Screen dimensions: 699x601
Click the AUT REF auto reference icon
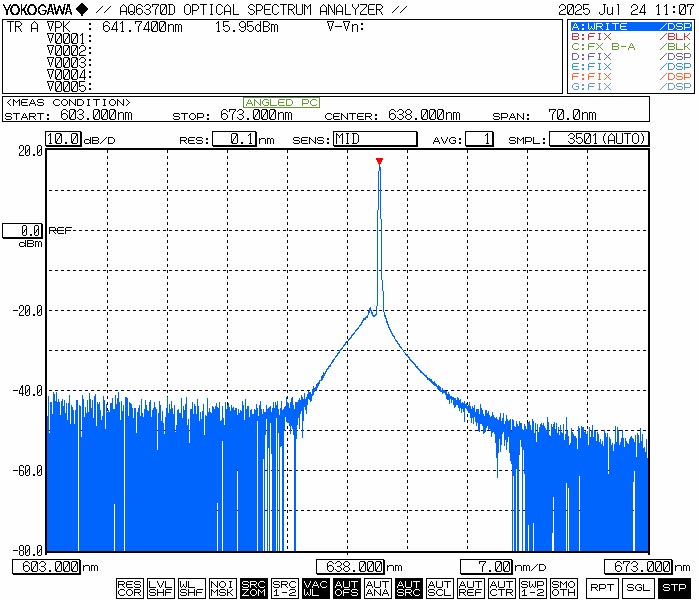tap(470, 588)
